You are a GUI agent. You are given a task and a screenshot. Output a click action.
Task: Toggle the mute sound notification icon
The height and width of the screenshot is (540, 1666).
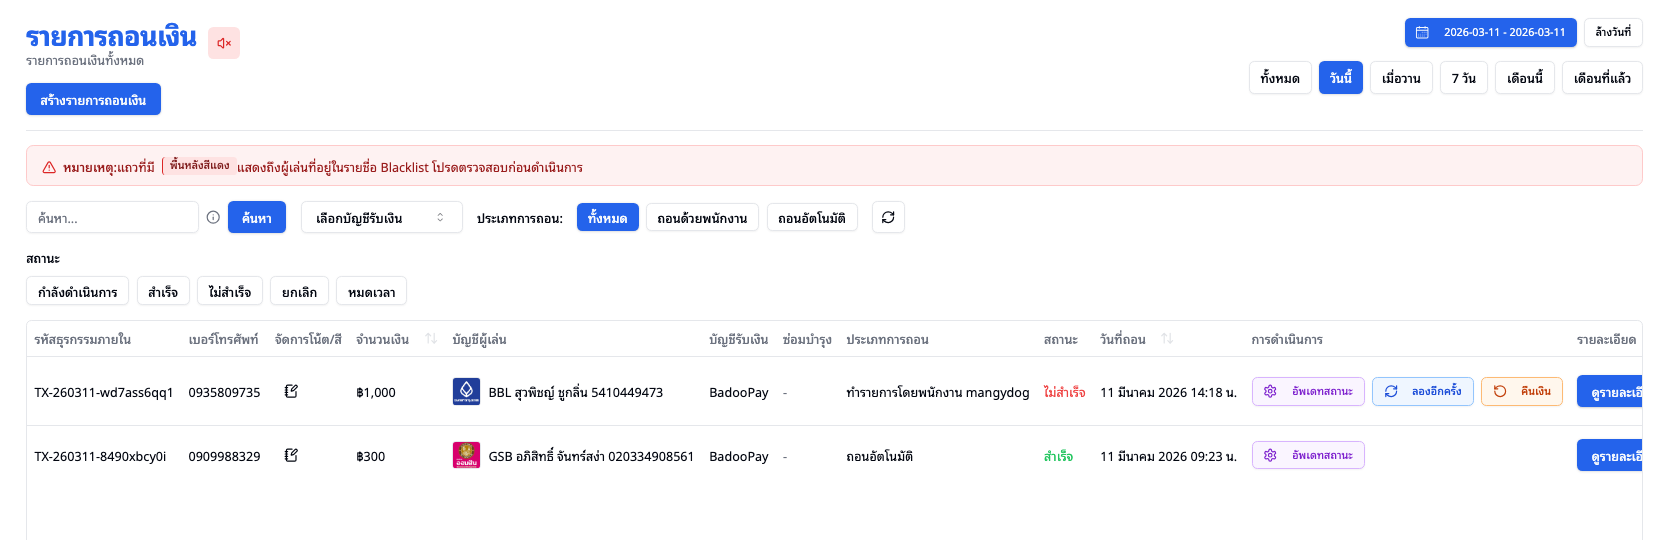(x=224, y=43)
